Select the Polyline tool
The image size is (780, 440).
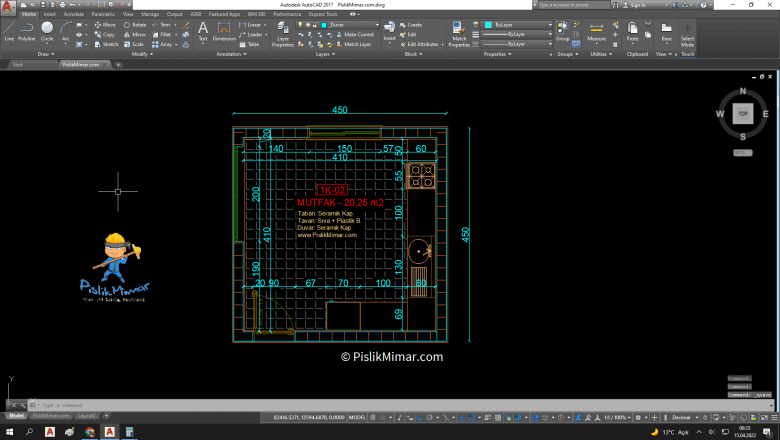[27, 30]
